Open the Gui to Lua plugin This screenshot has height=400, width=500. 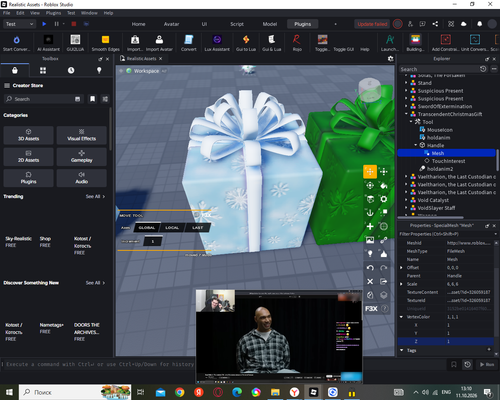tap(246, 43)
